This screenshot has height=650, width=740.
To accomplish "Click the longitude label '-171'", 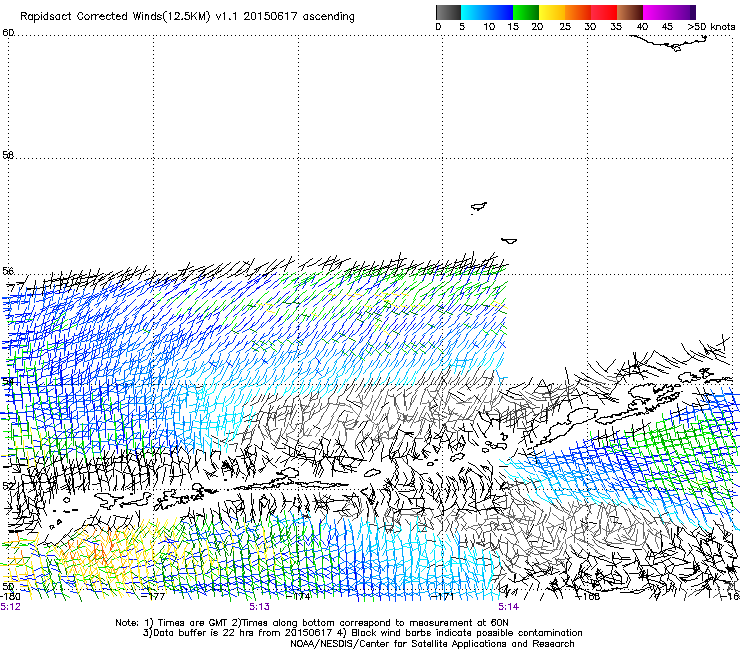I will (x=443, y=597).
